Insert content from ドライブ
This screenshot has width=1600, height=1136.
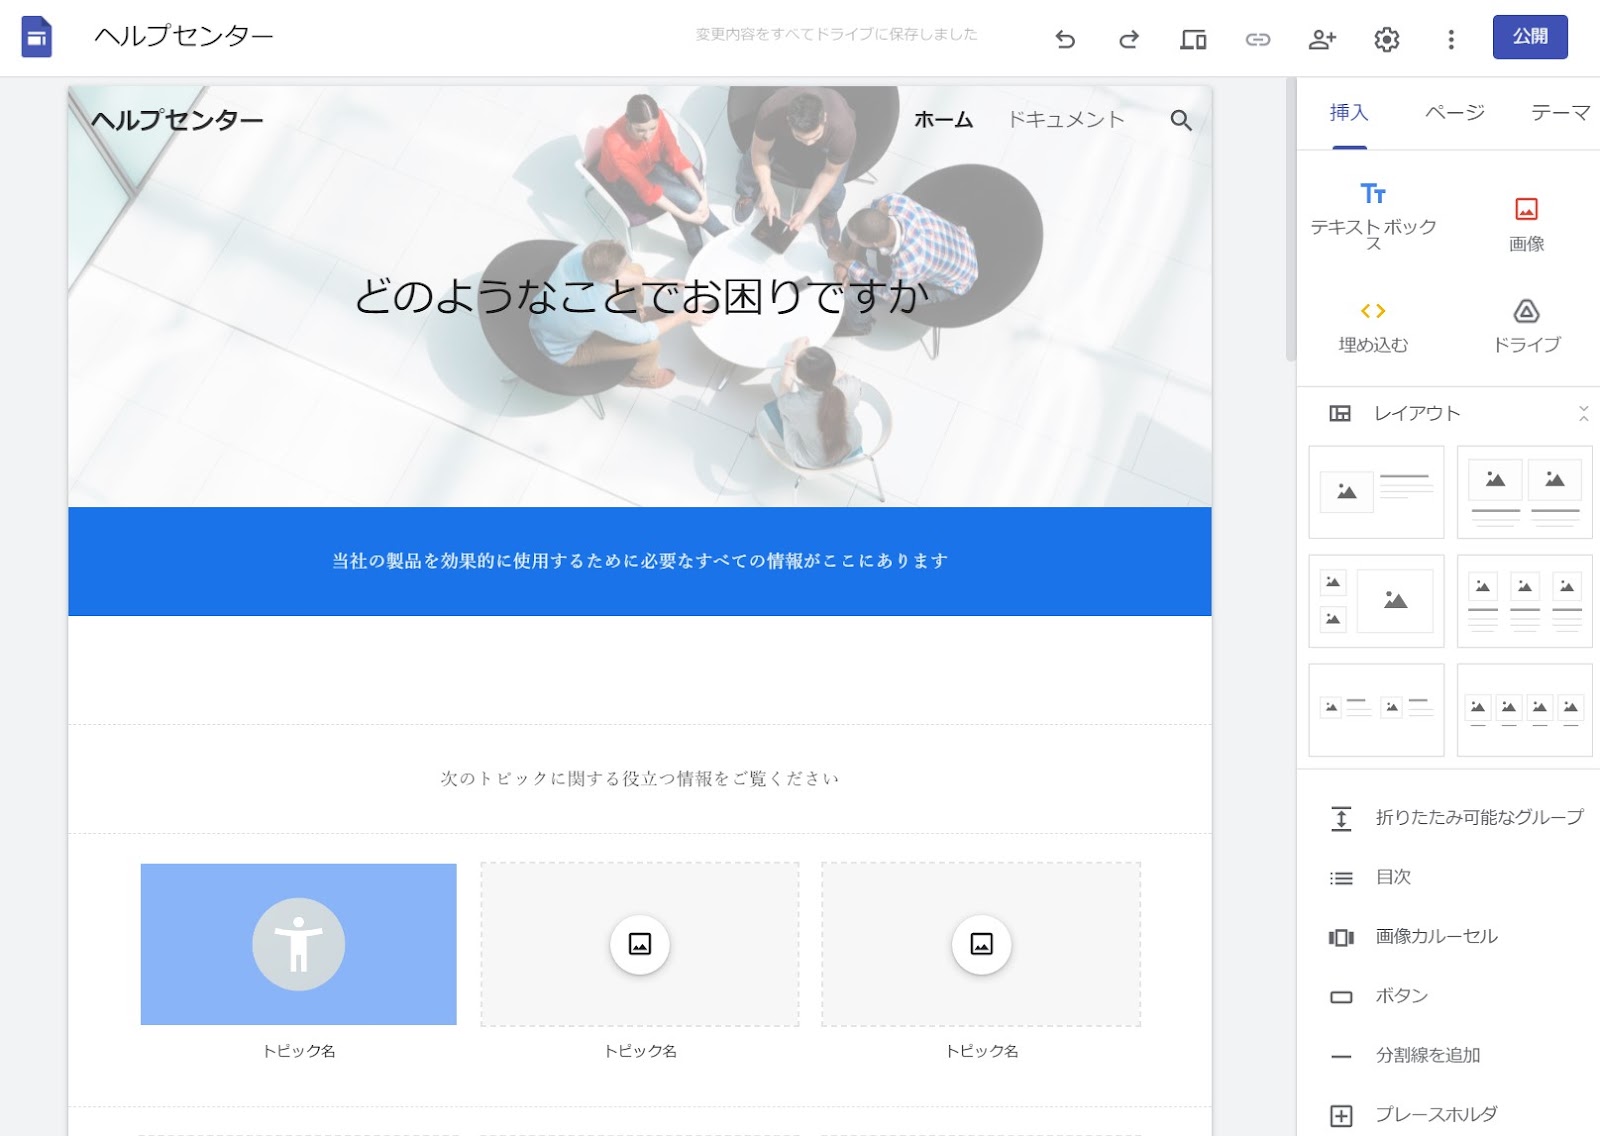1524,325
